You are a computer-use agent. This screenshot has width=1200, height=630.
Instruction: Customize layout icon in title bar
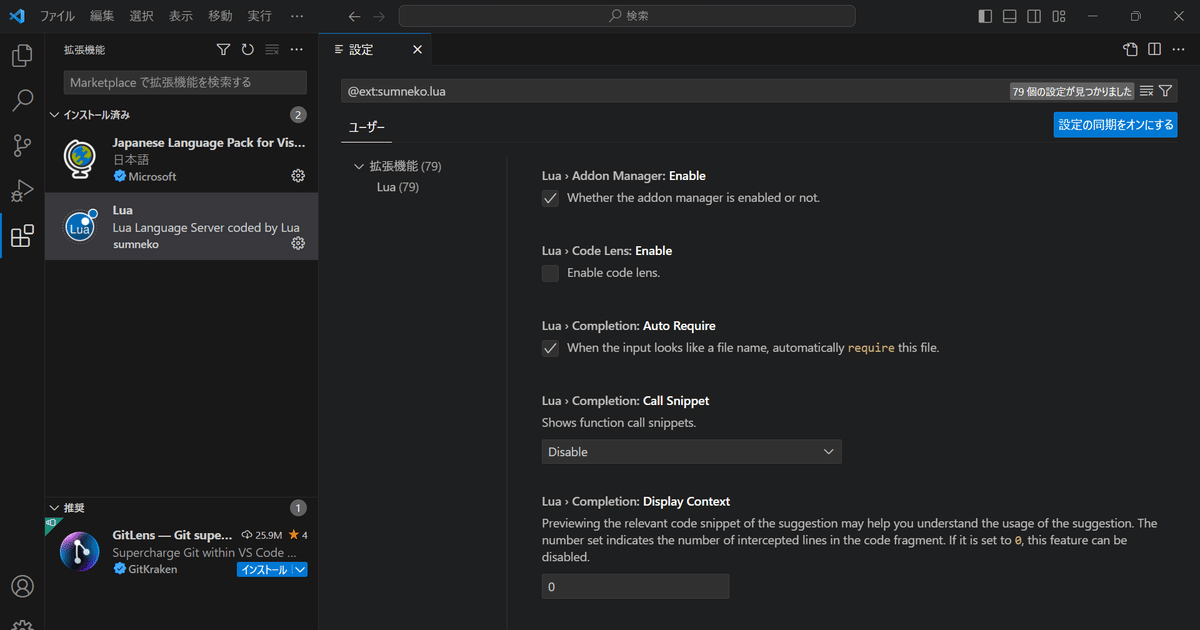1058,16
